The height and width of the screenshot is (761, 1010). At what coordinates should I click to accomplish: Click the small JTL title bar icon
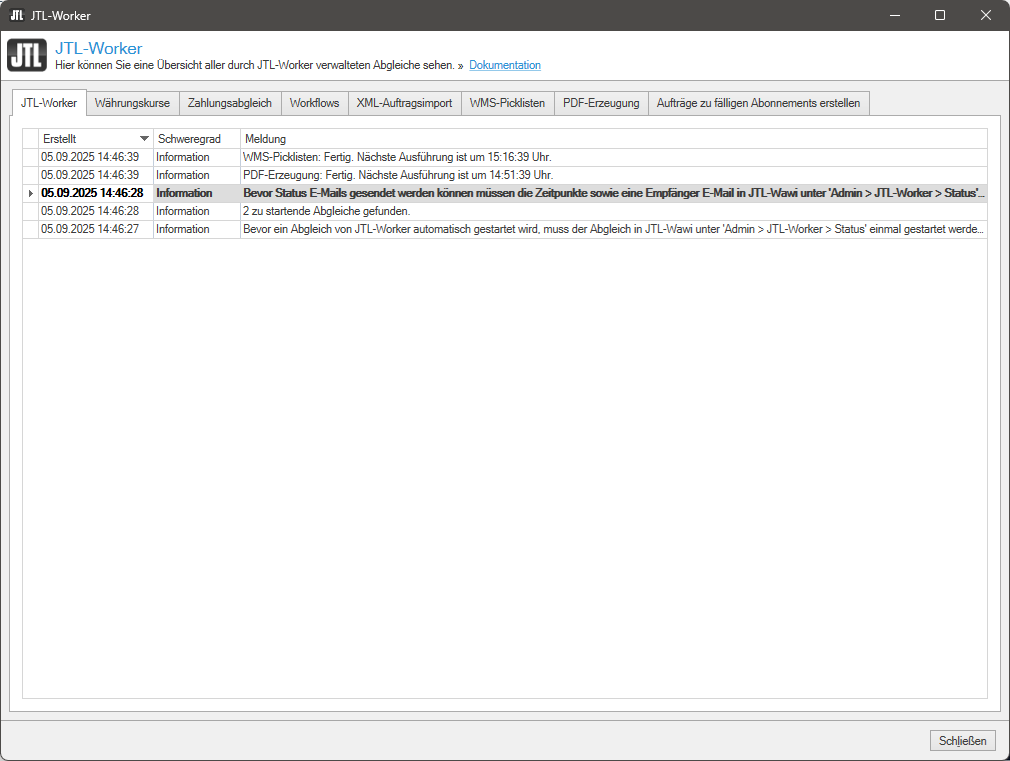(16, 15)
